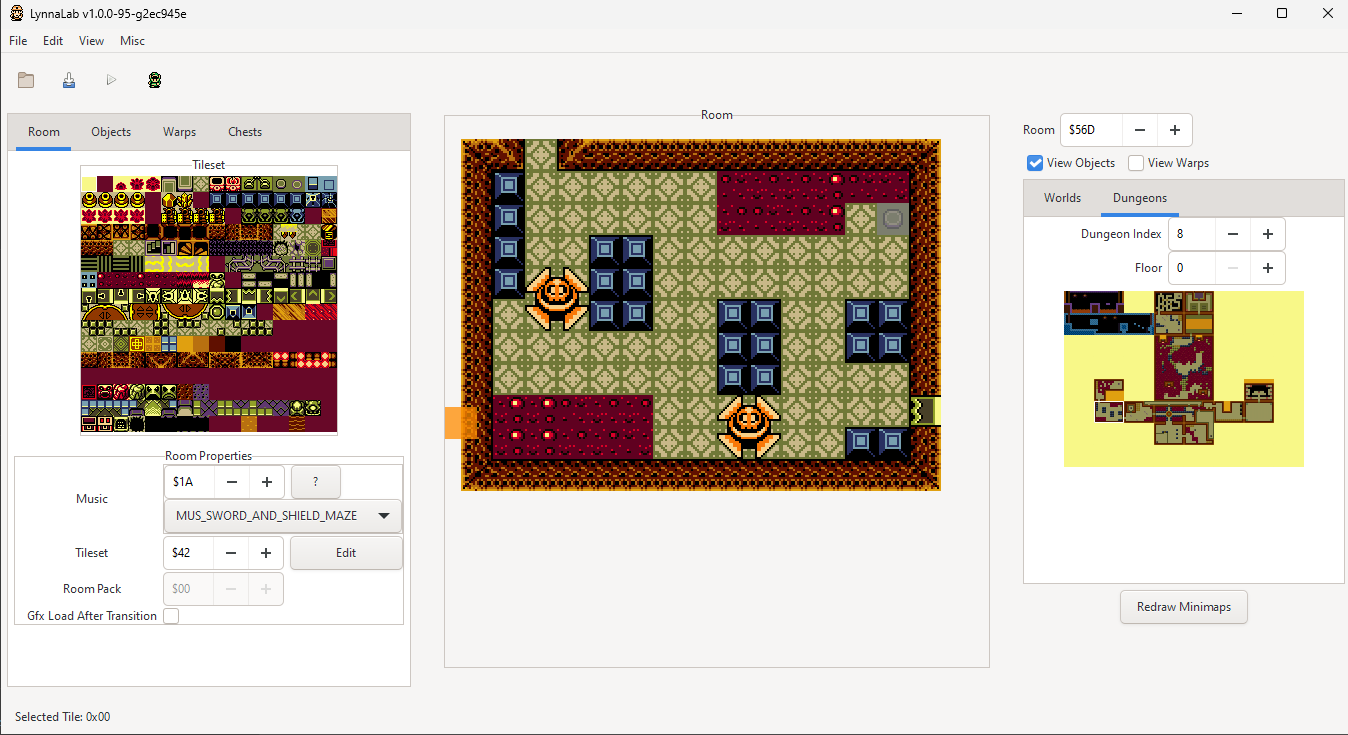The image size is (1348, 735).
Task: Click the yellow door tile on room's right wall
Action: 925,411
